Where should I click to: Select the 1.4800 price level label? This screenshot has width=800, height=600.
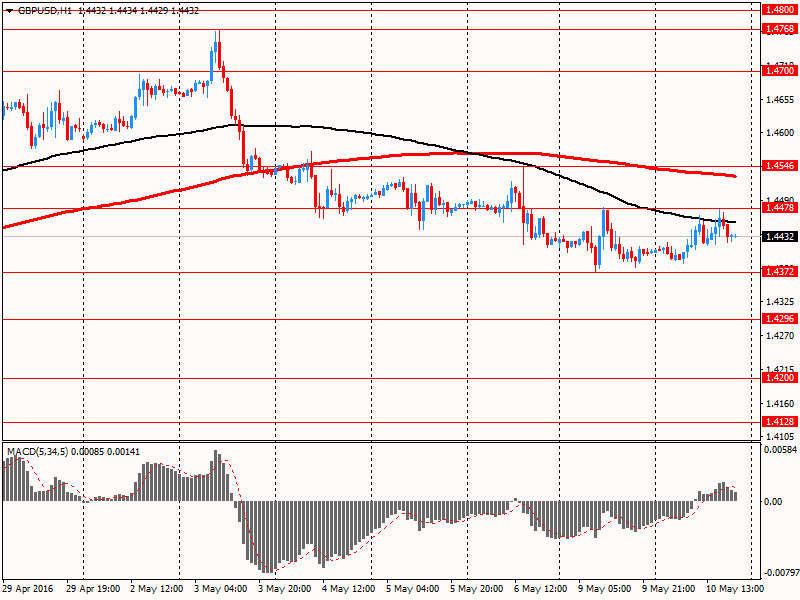coord(780,10)
